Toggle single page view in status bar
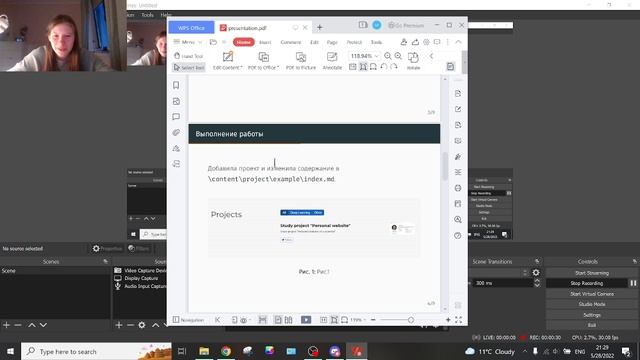 point(278,320)
